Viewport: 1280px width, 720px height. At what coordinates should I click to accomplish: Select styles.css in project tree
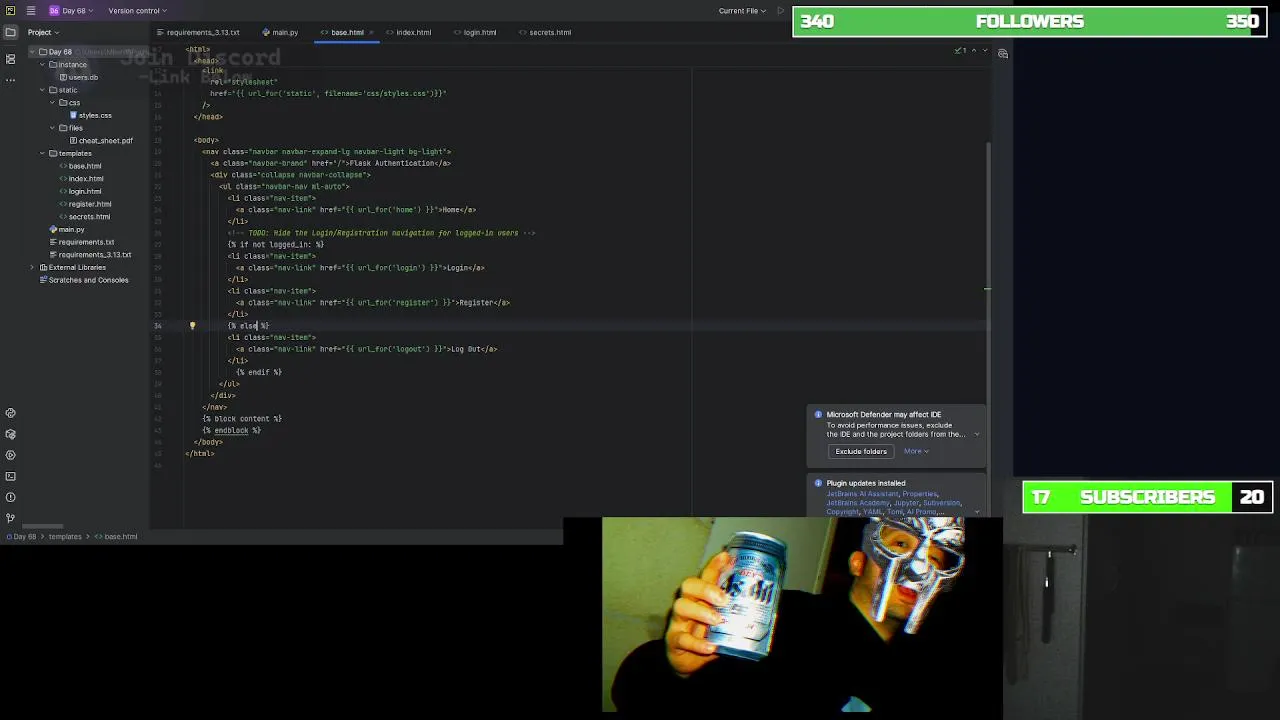(90, 115)
